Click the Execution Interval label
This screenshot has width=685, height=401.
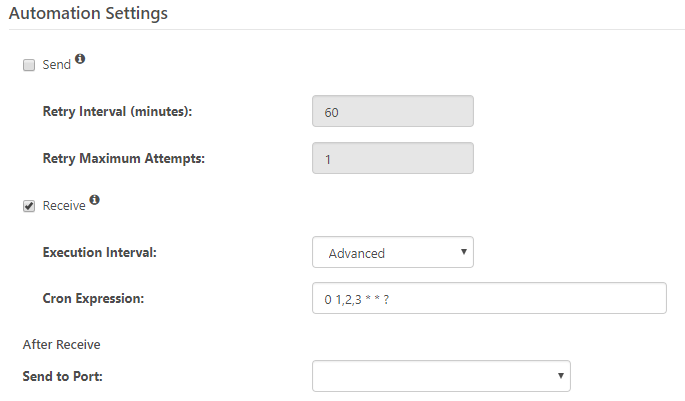pos(100,252)
